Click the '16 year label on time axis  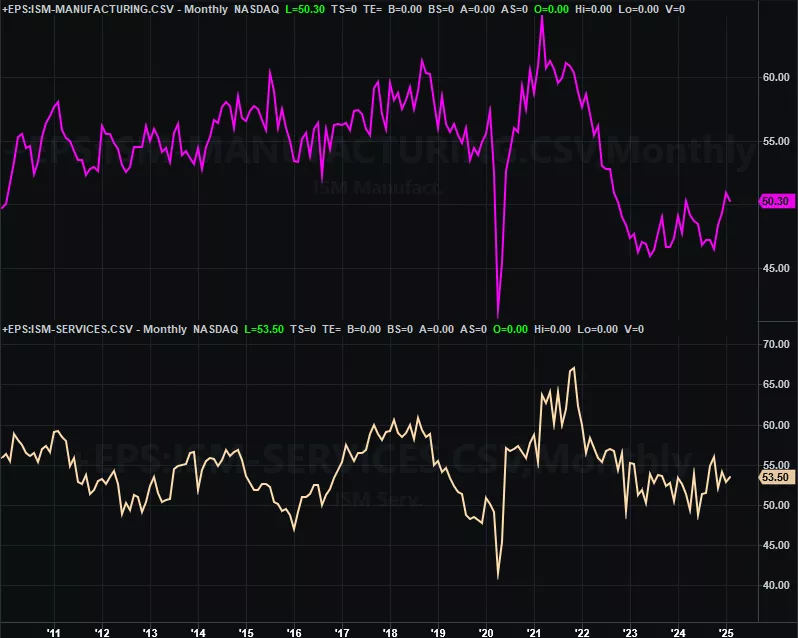tap(293, 631)
